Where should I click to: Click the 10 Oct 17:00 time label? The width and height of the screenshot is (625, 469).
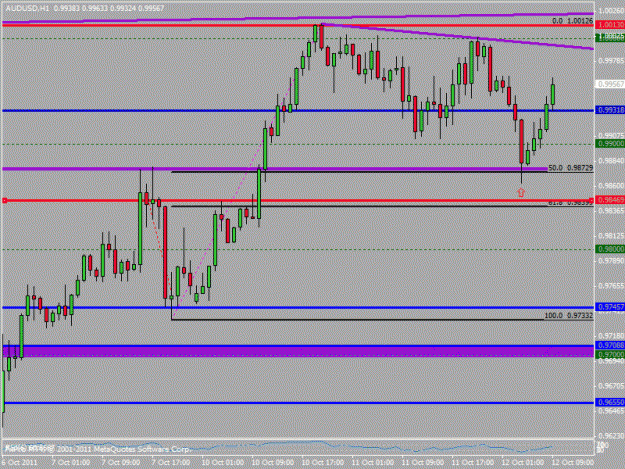point(322,463)
